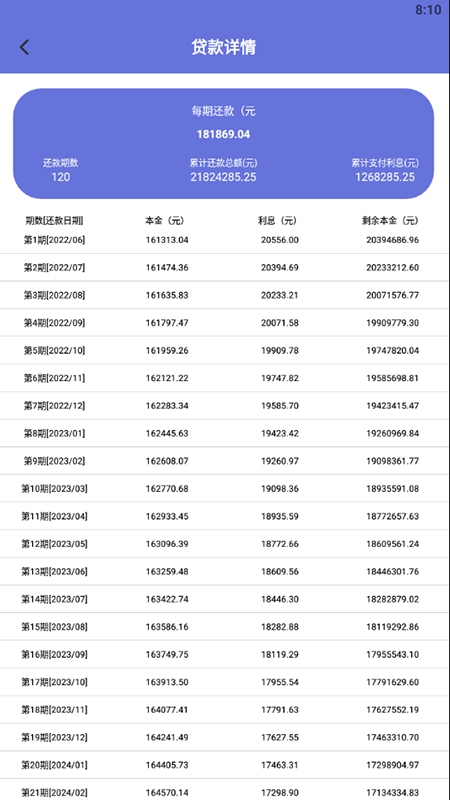450x800 pixels.
Task: Tap the back arrow icon
Action: [24, 47]
